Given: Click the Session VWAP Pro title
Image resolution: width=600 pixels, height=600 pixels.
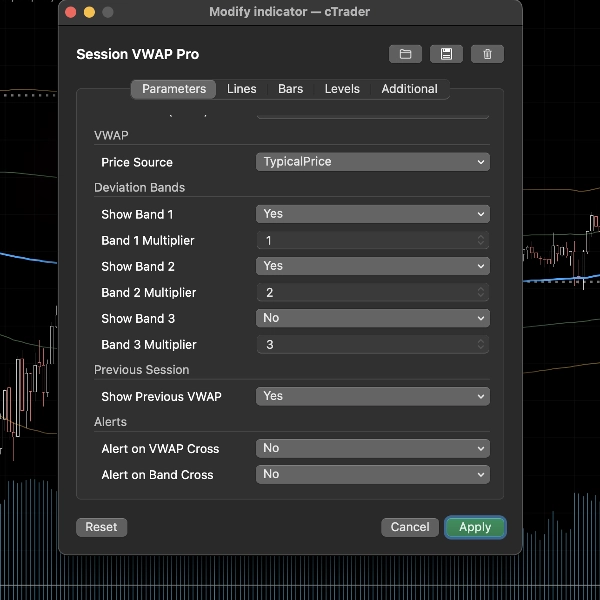Looking at the screenshot, I should click(138, 54).
